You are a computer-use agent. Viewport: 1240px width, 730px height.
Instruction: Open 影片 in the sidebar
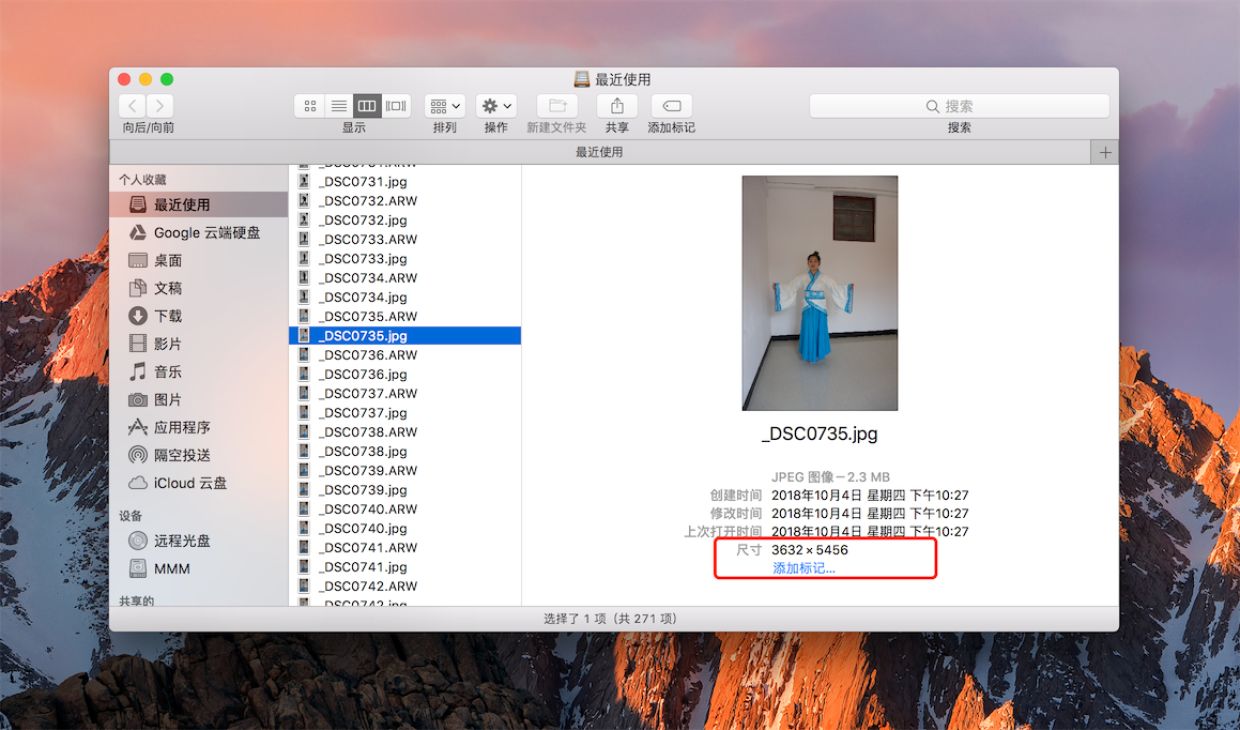coord(199,344)
